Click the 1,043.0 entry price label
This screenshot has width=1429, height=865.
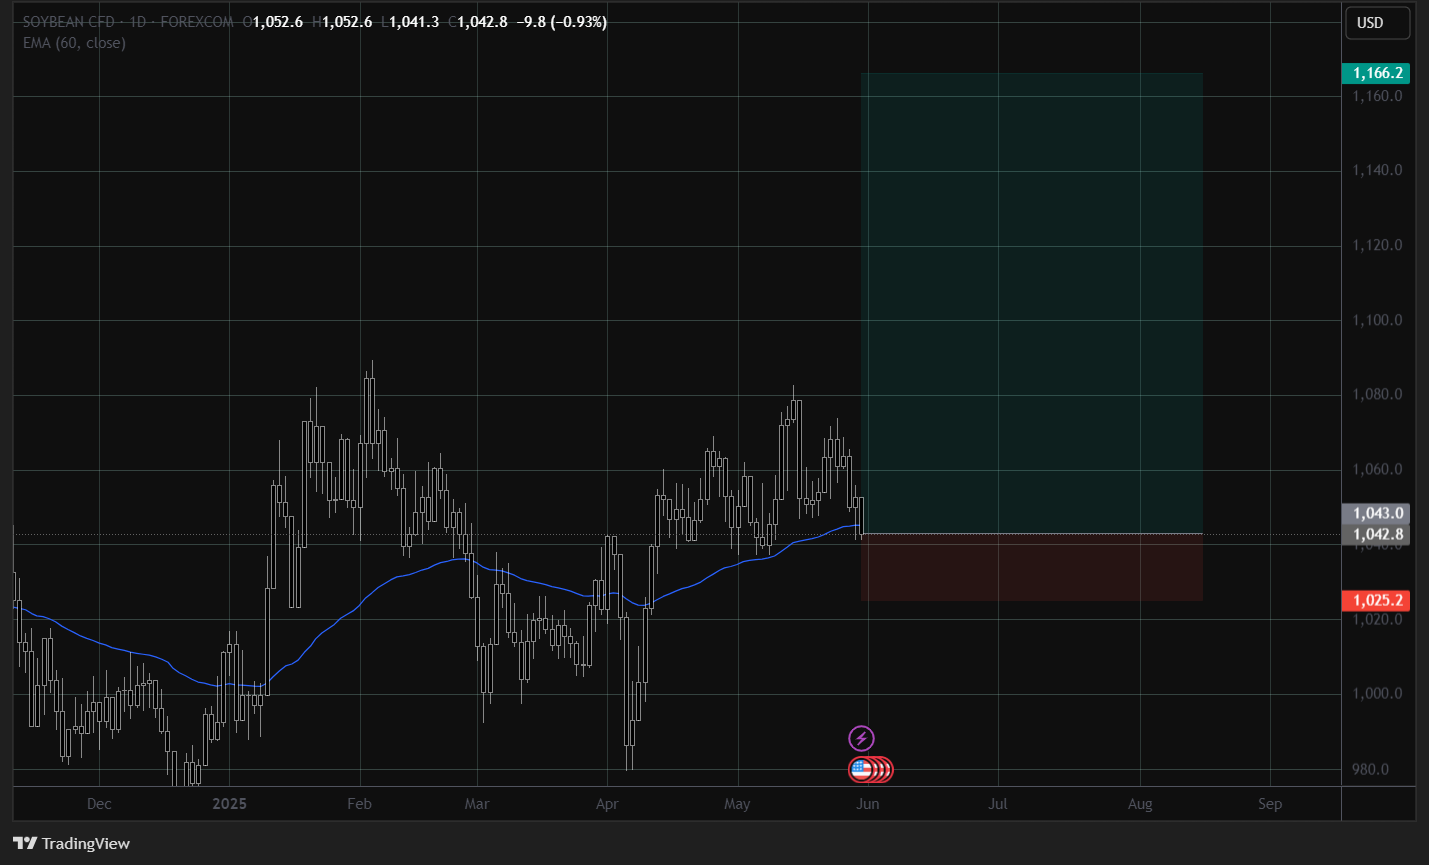coord(1375,513)
